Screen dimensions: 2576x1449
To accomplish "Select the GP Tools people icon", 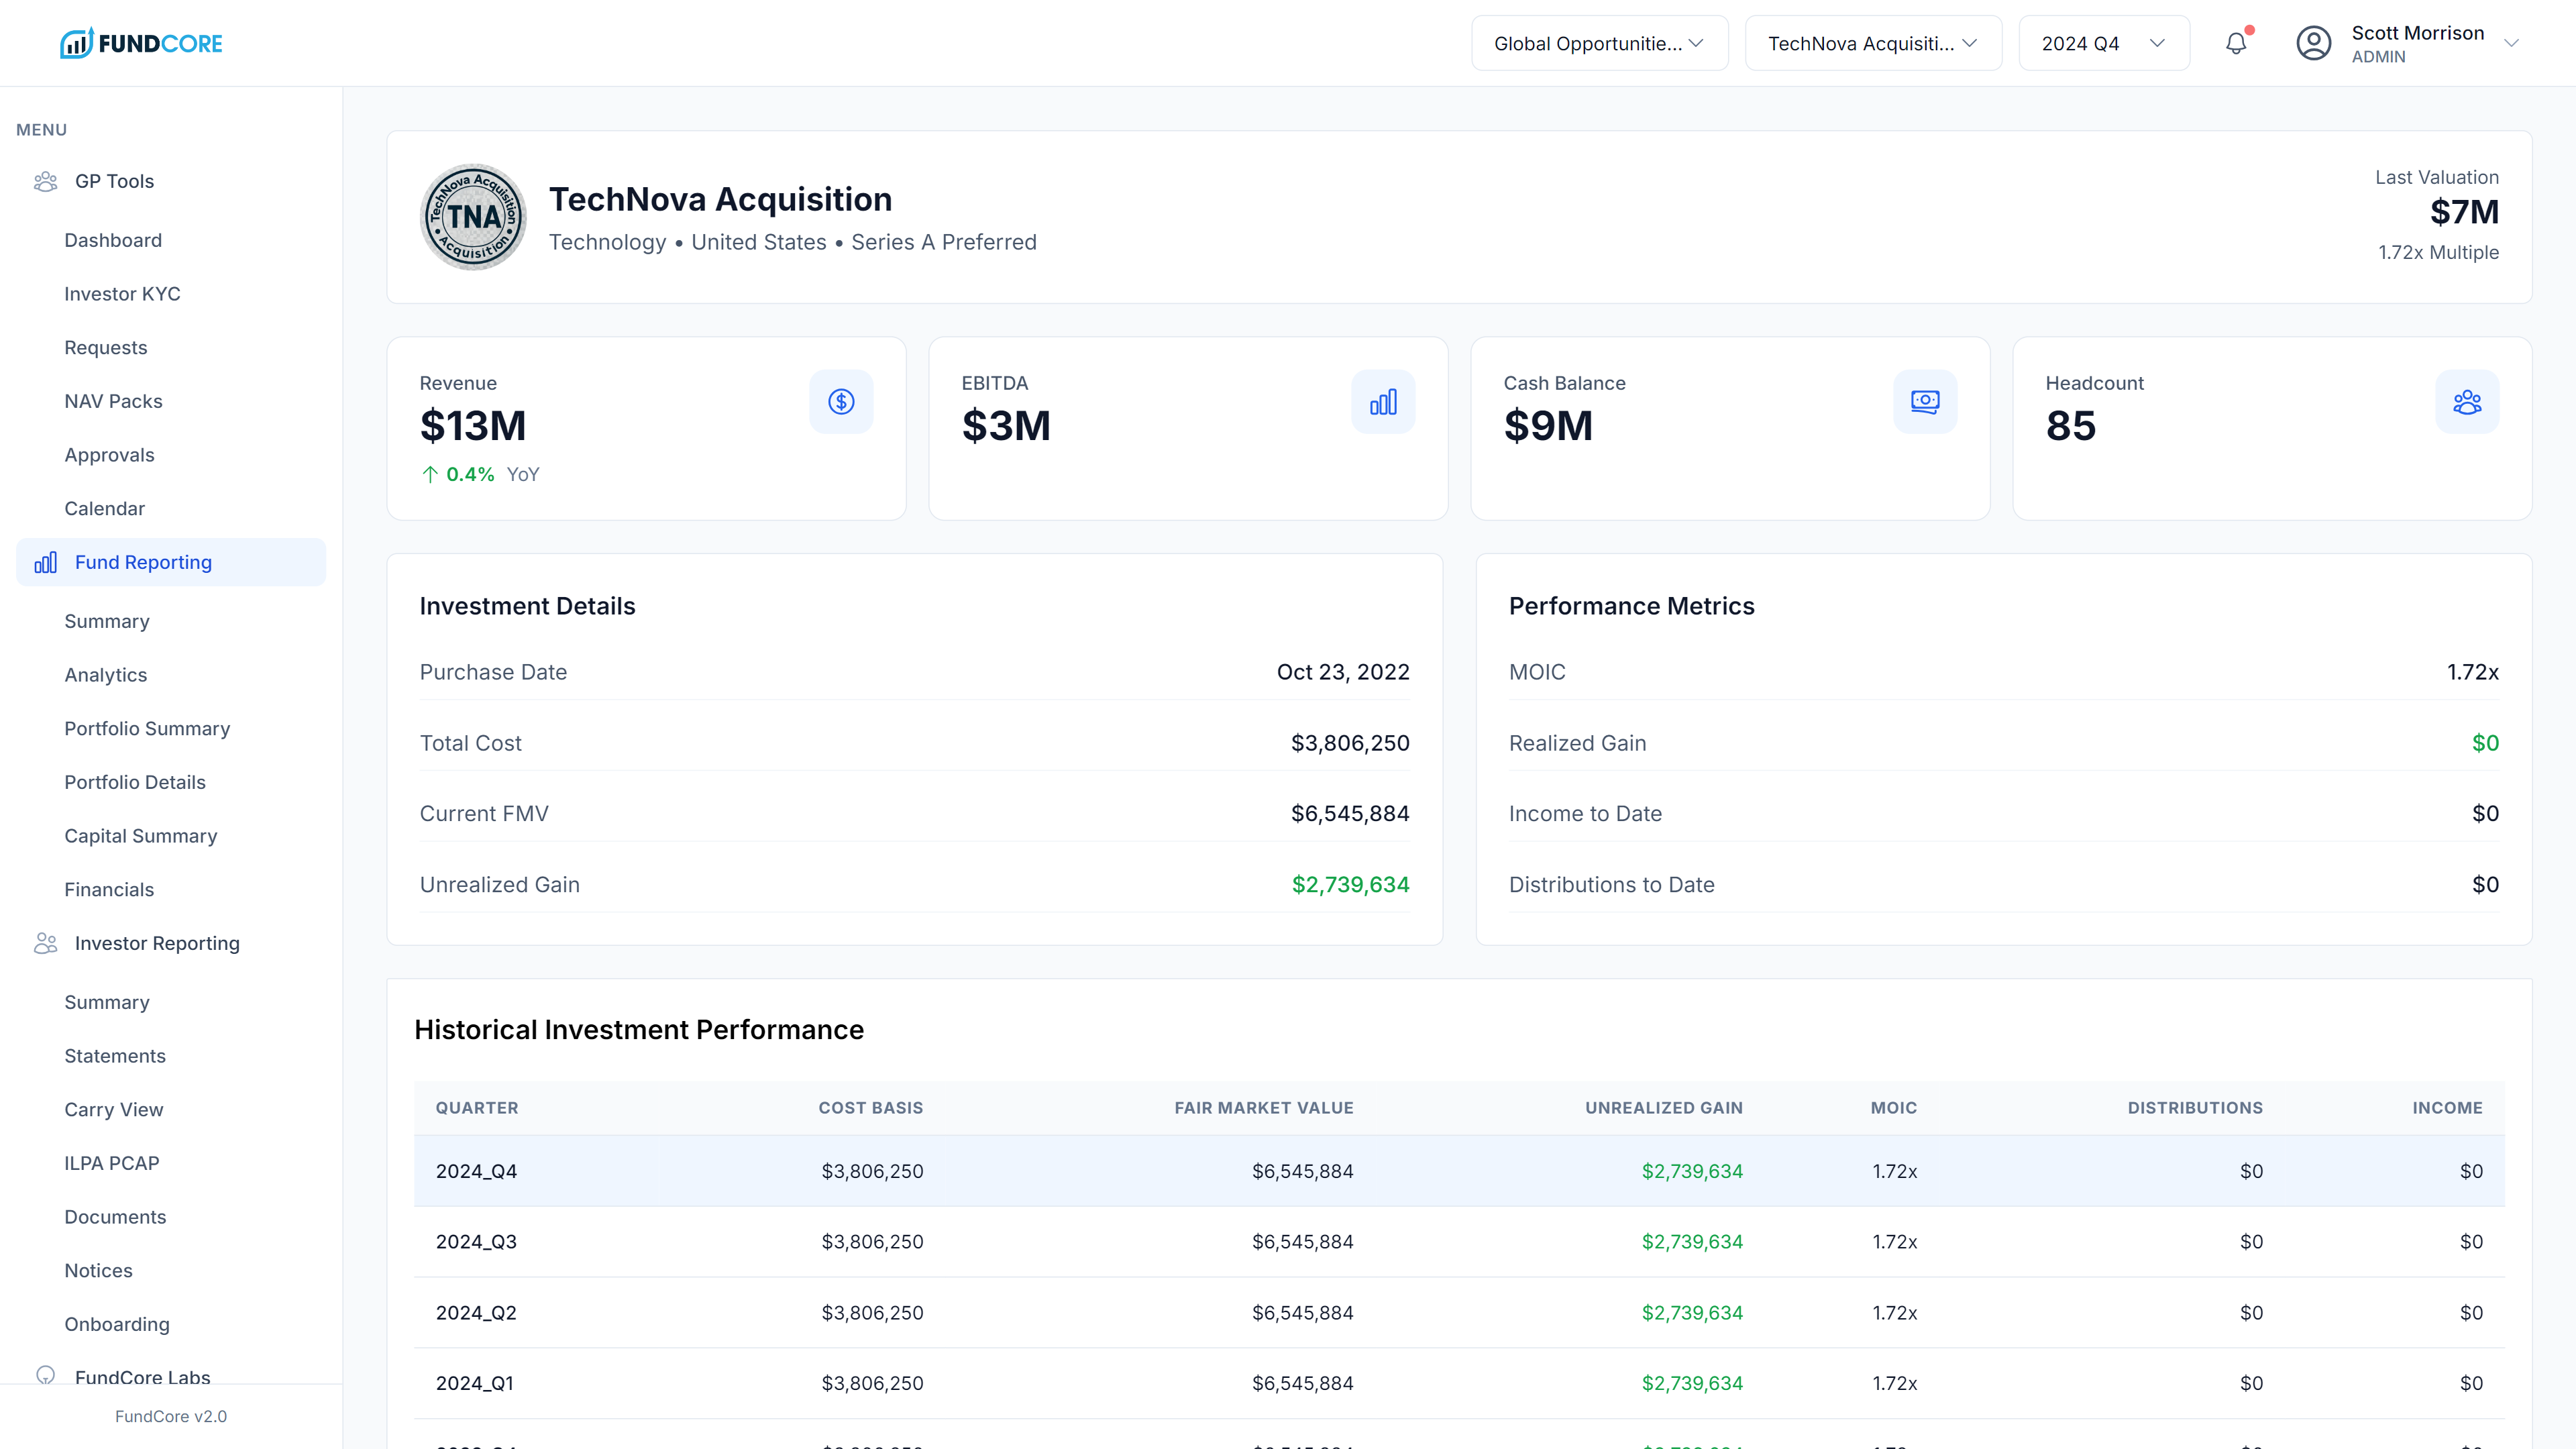I will 46,181.
